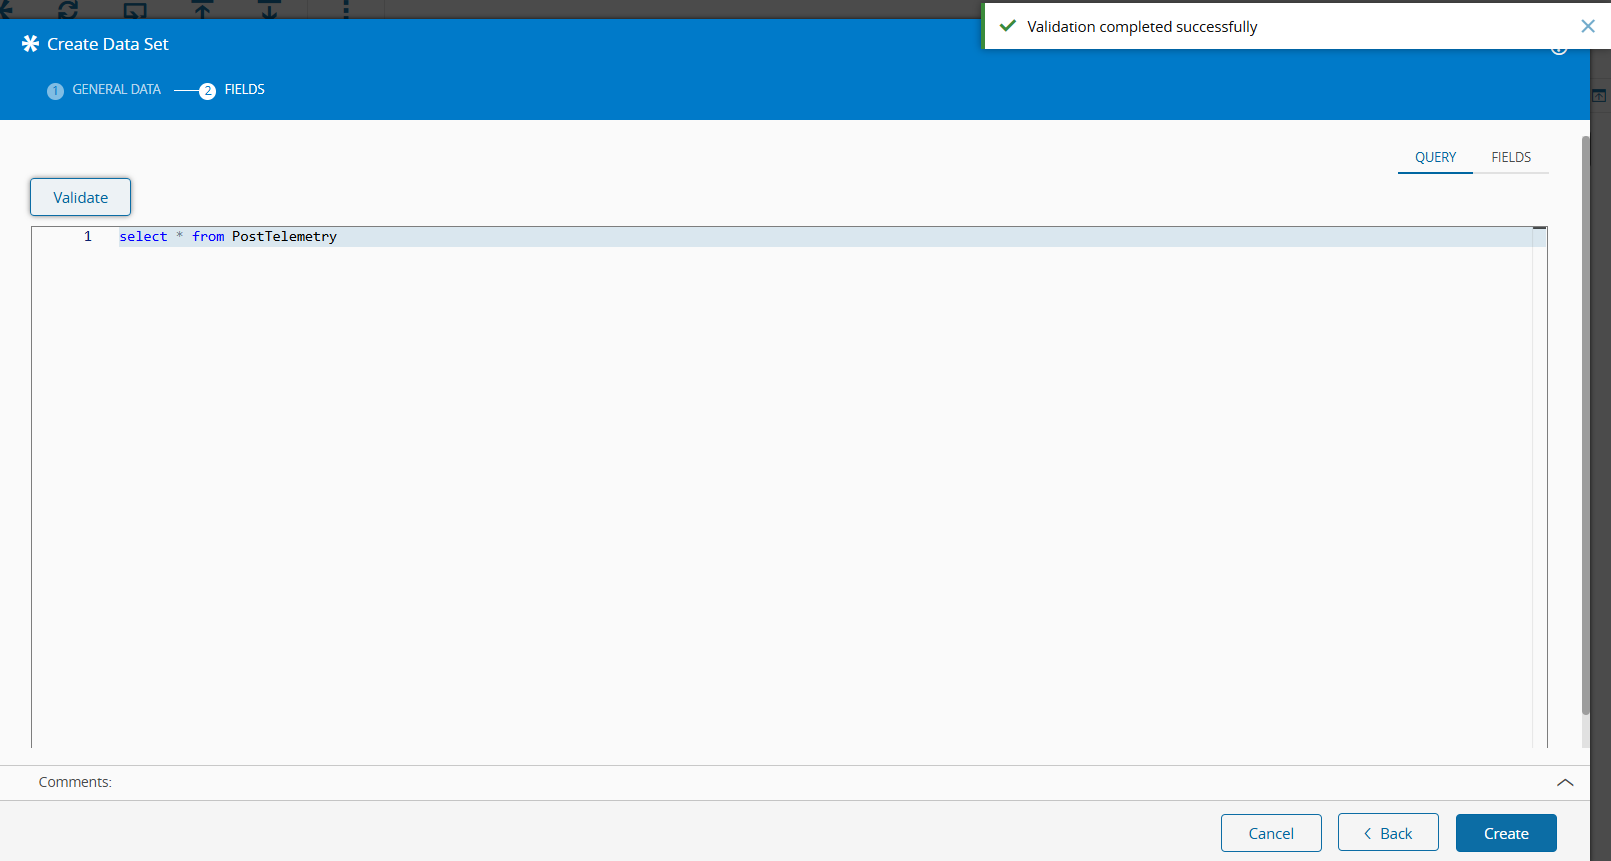1611x861 pixels.
Task: Click the dialog's vertical scrollbar
Action: (1585, 425)
